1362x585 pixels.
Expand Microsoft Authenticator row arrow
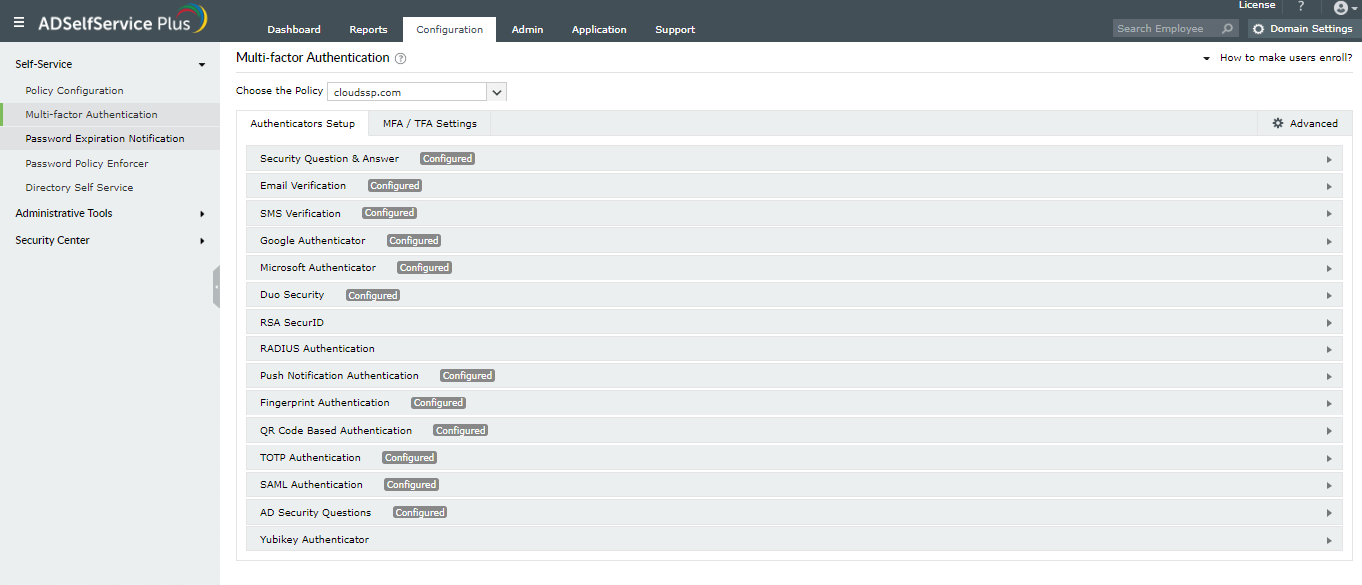coord(1329,268)
